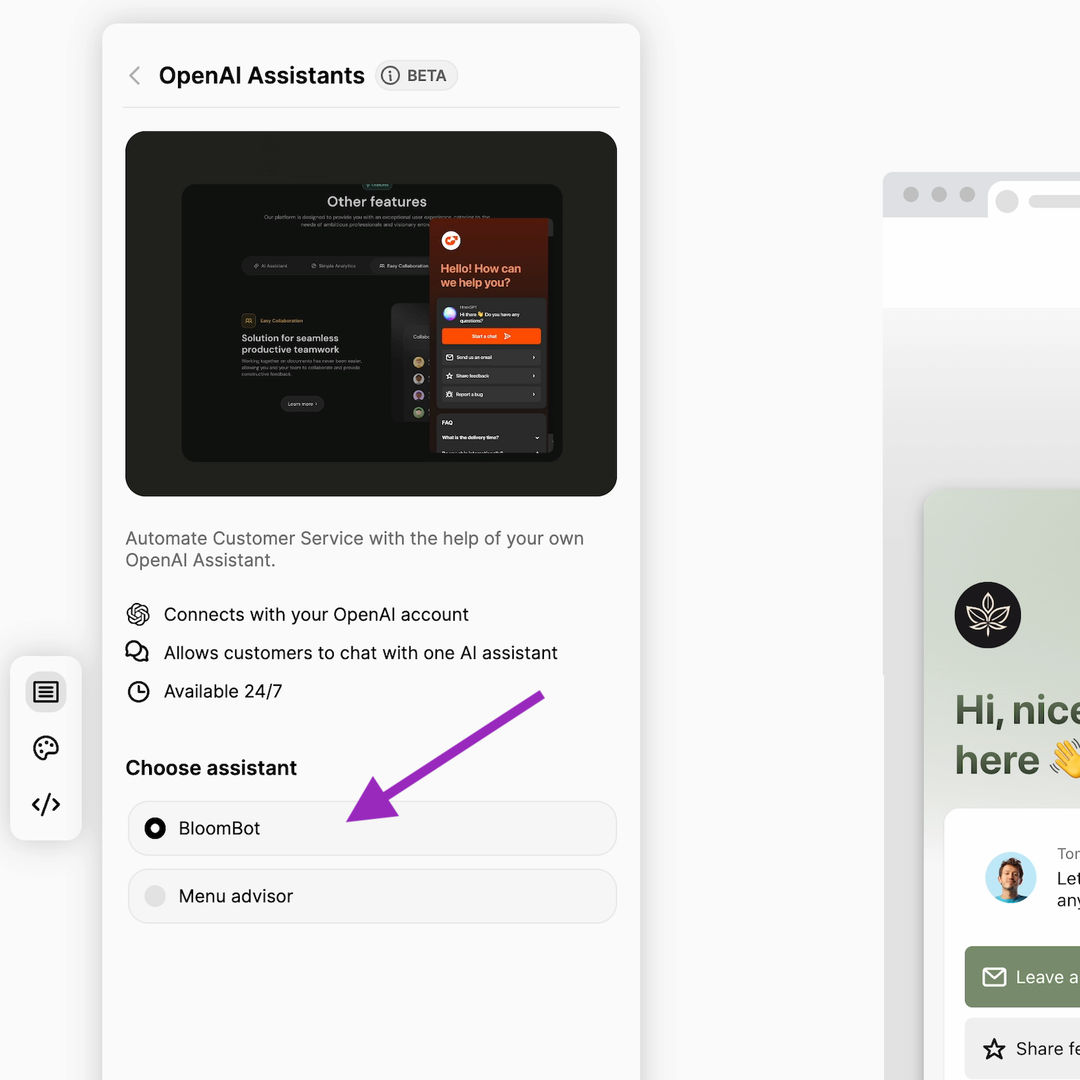Viewport: 1080px width, 1080px height.
Task: Click the leaf logo in the chat widget preview
Action: [x=987, y=615]
